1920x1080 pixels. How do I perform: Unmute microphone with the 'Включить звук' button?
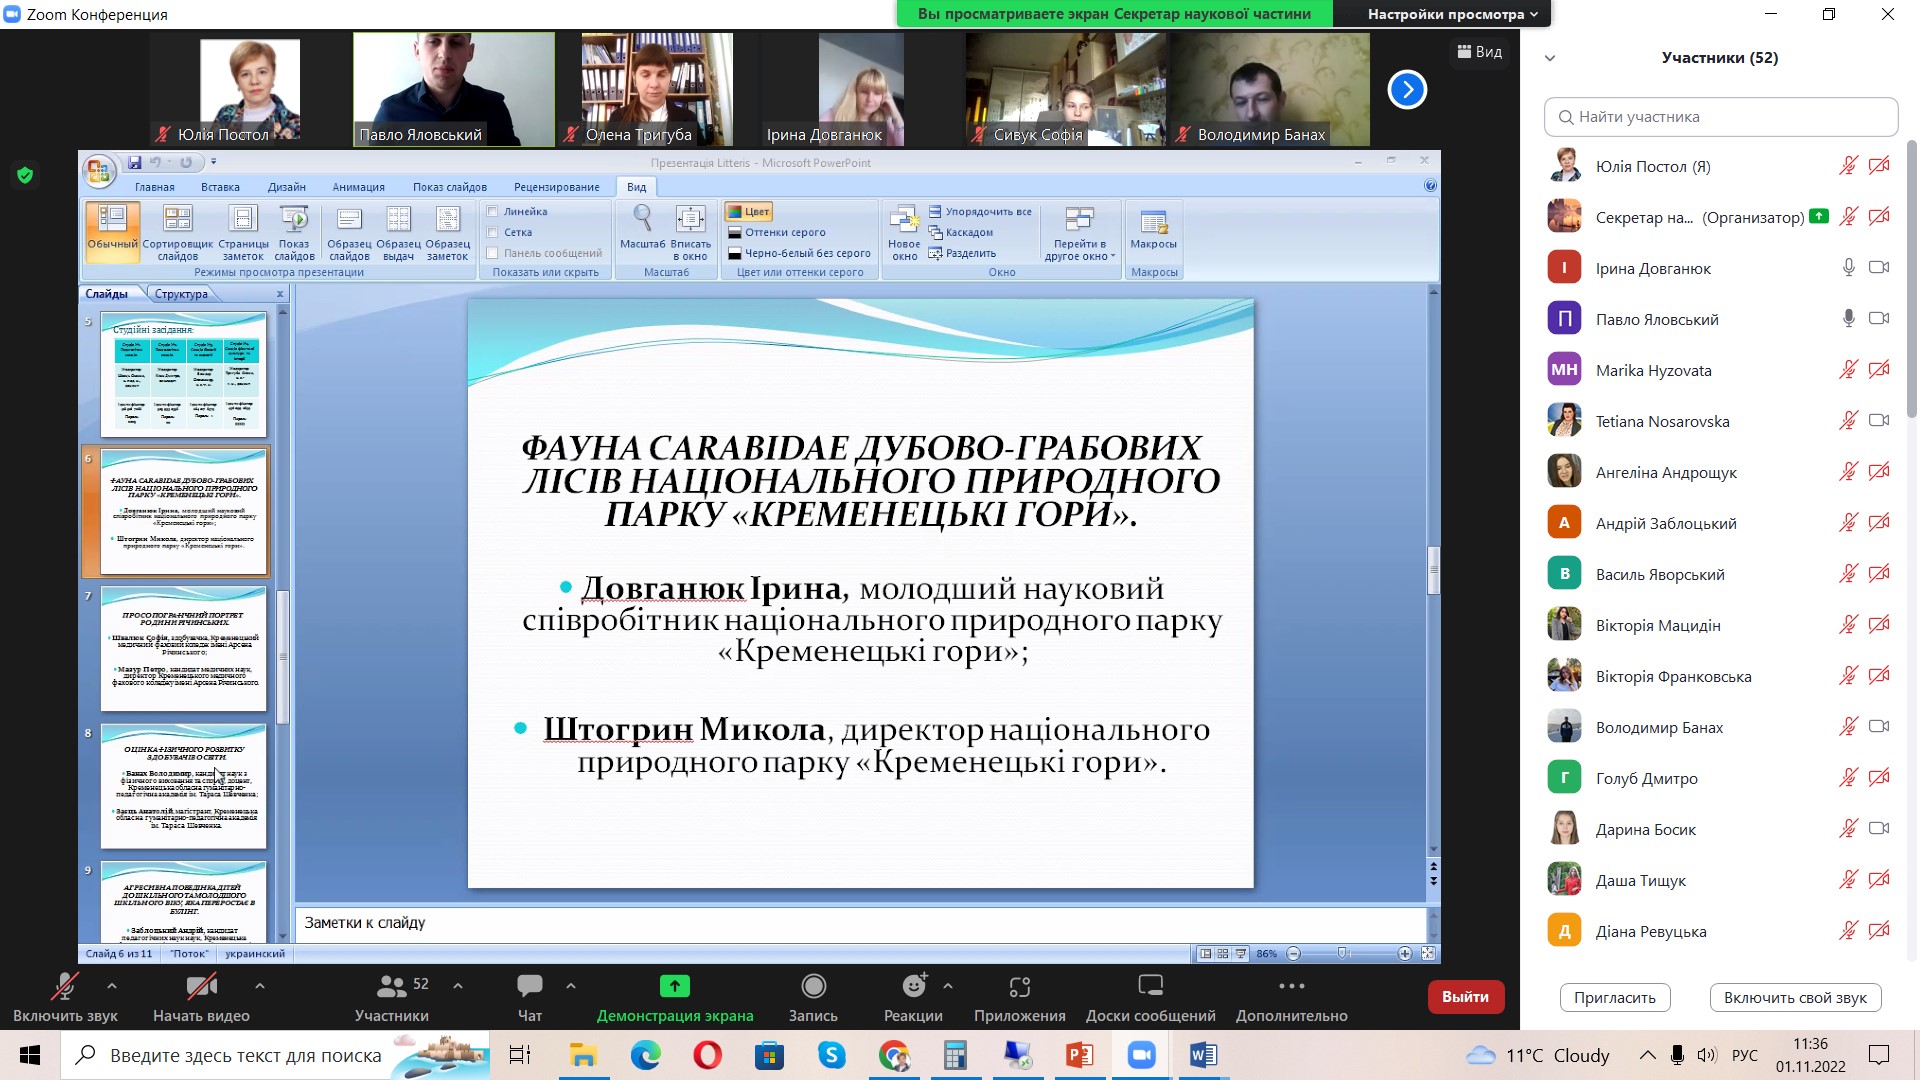coord(65,987)
